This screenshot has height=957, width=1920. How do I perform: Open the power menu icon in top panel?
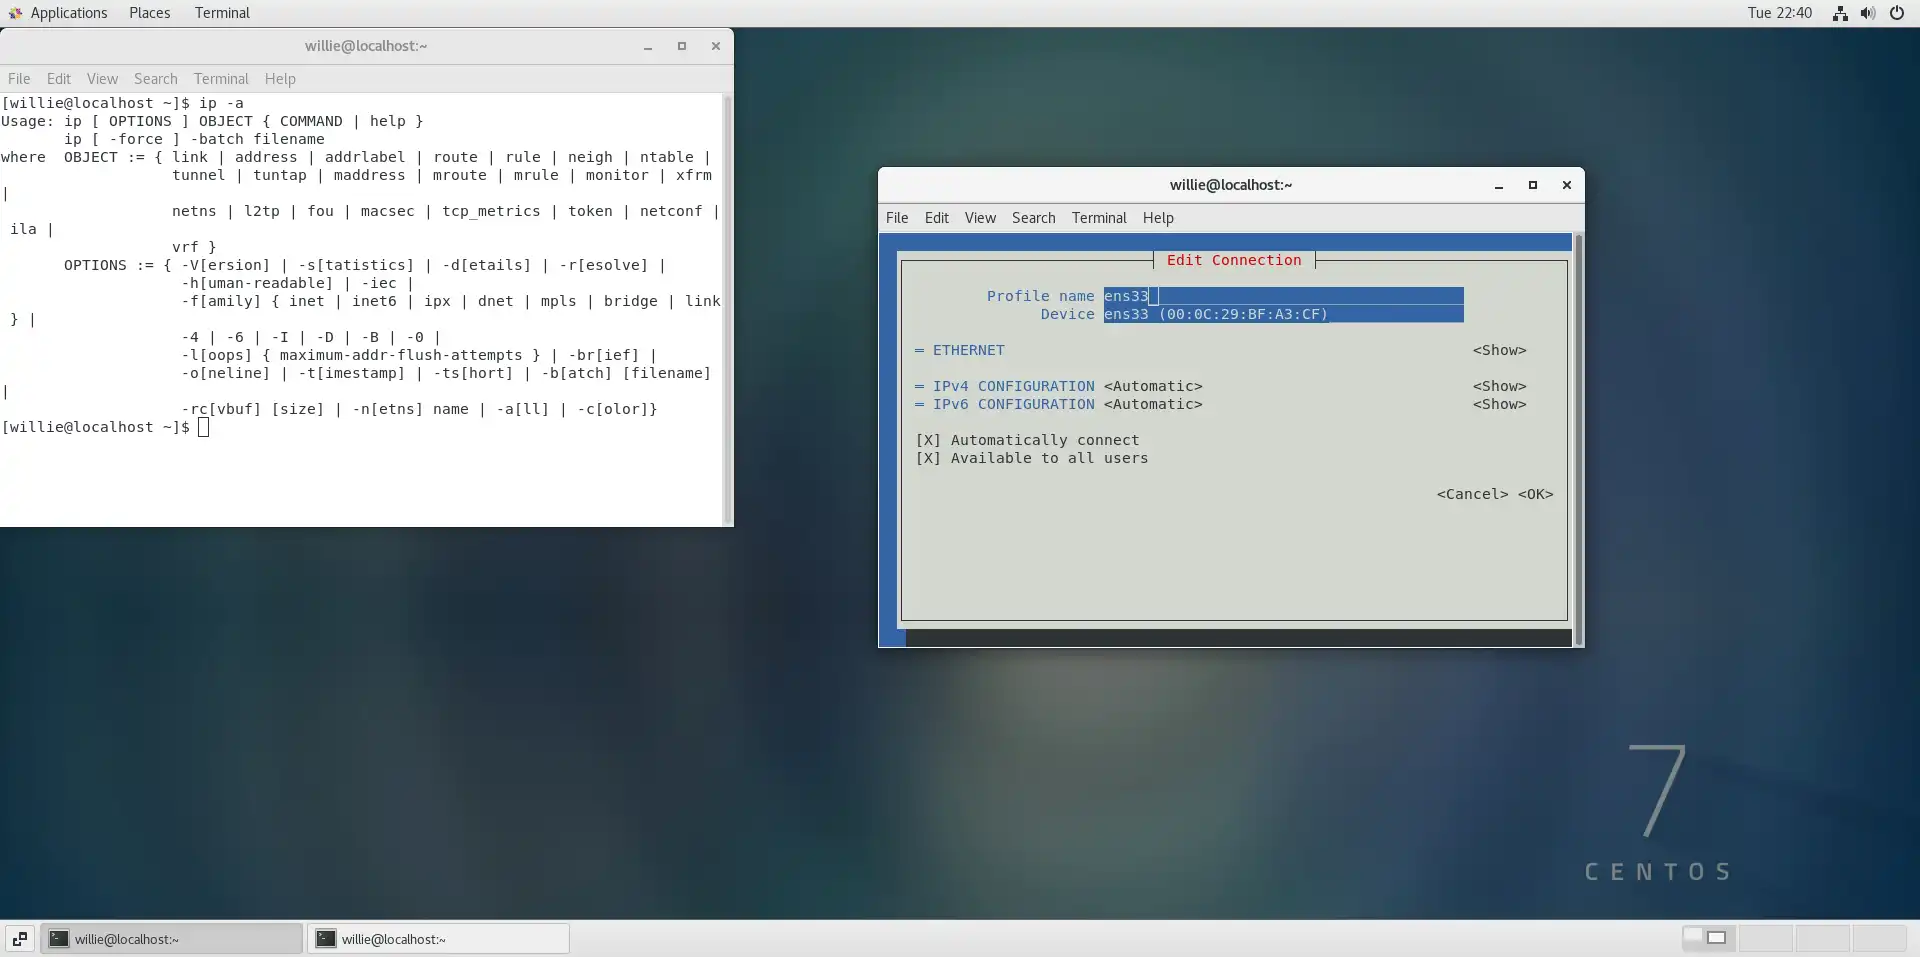click(x=1897, y=13)
